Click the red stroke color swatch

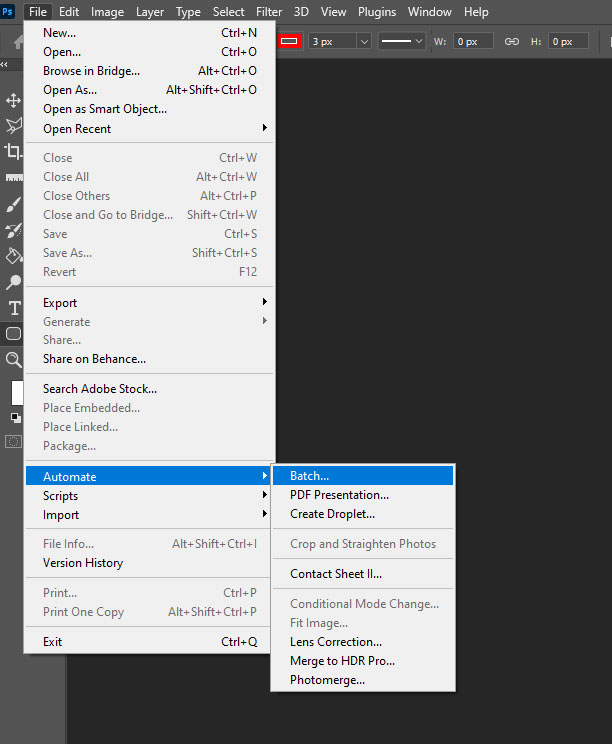[289, 42]
